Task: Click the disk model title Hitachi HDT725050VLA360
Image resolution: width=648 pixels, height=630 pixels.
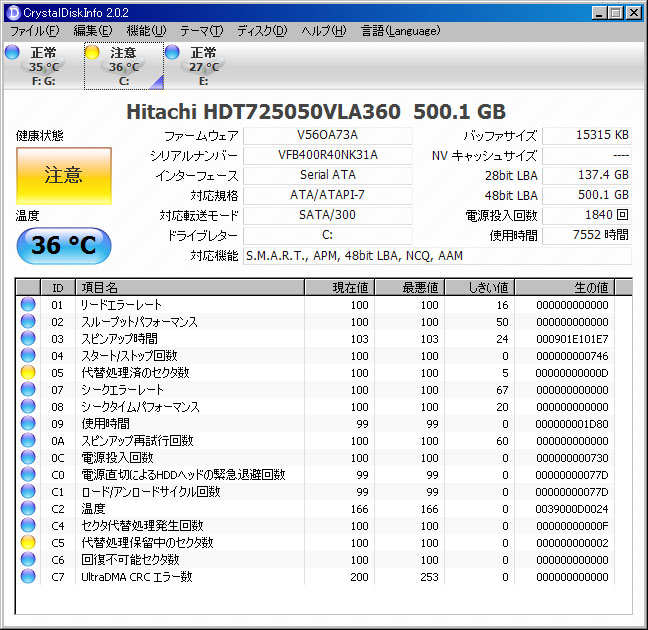Action: (x=264, y=112)
